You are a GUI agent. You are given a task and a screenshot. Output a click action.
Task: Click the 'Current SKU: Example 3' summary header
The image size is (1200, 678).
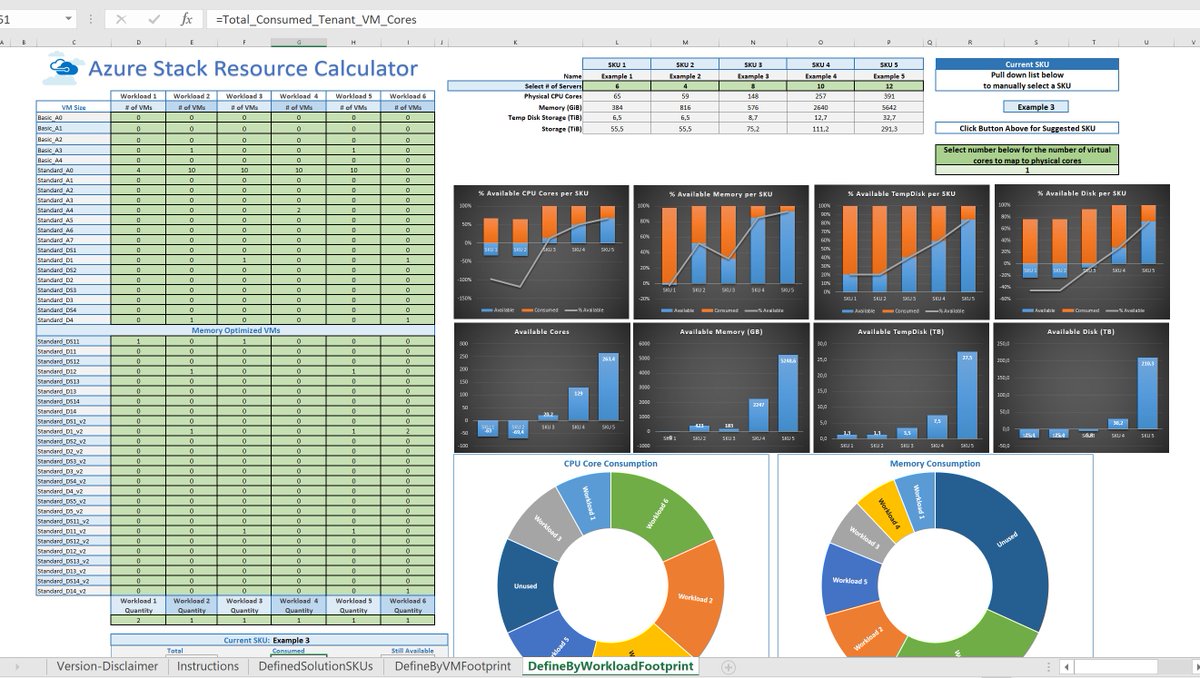pos(279,640)
